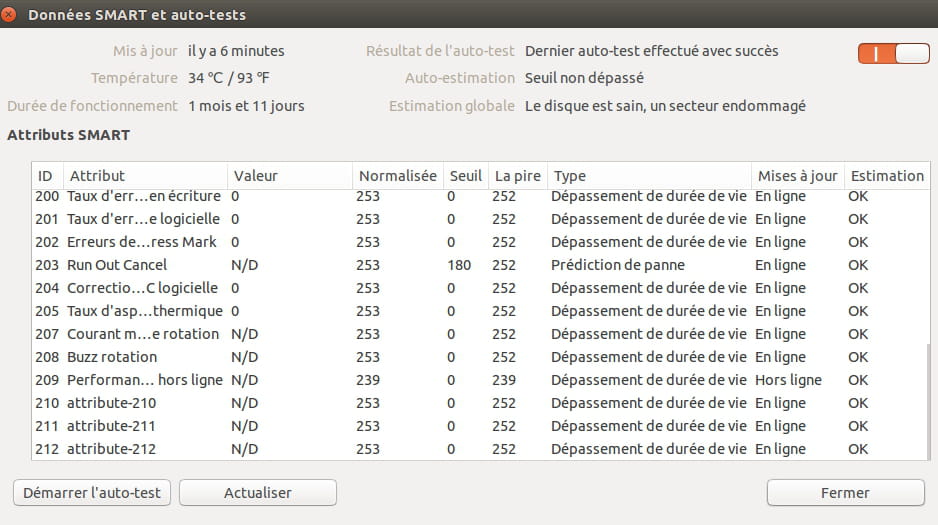Click Mises à jour column header
Image resolution: width=938 pixels, height=525 pixels.
tap(798, 176)
